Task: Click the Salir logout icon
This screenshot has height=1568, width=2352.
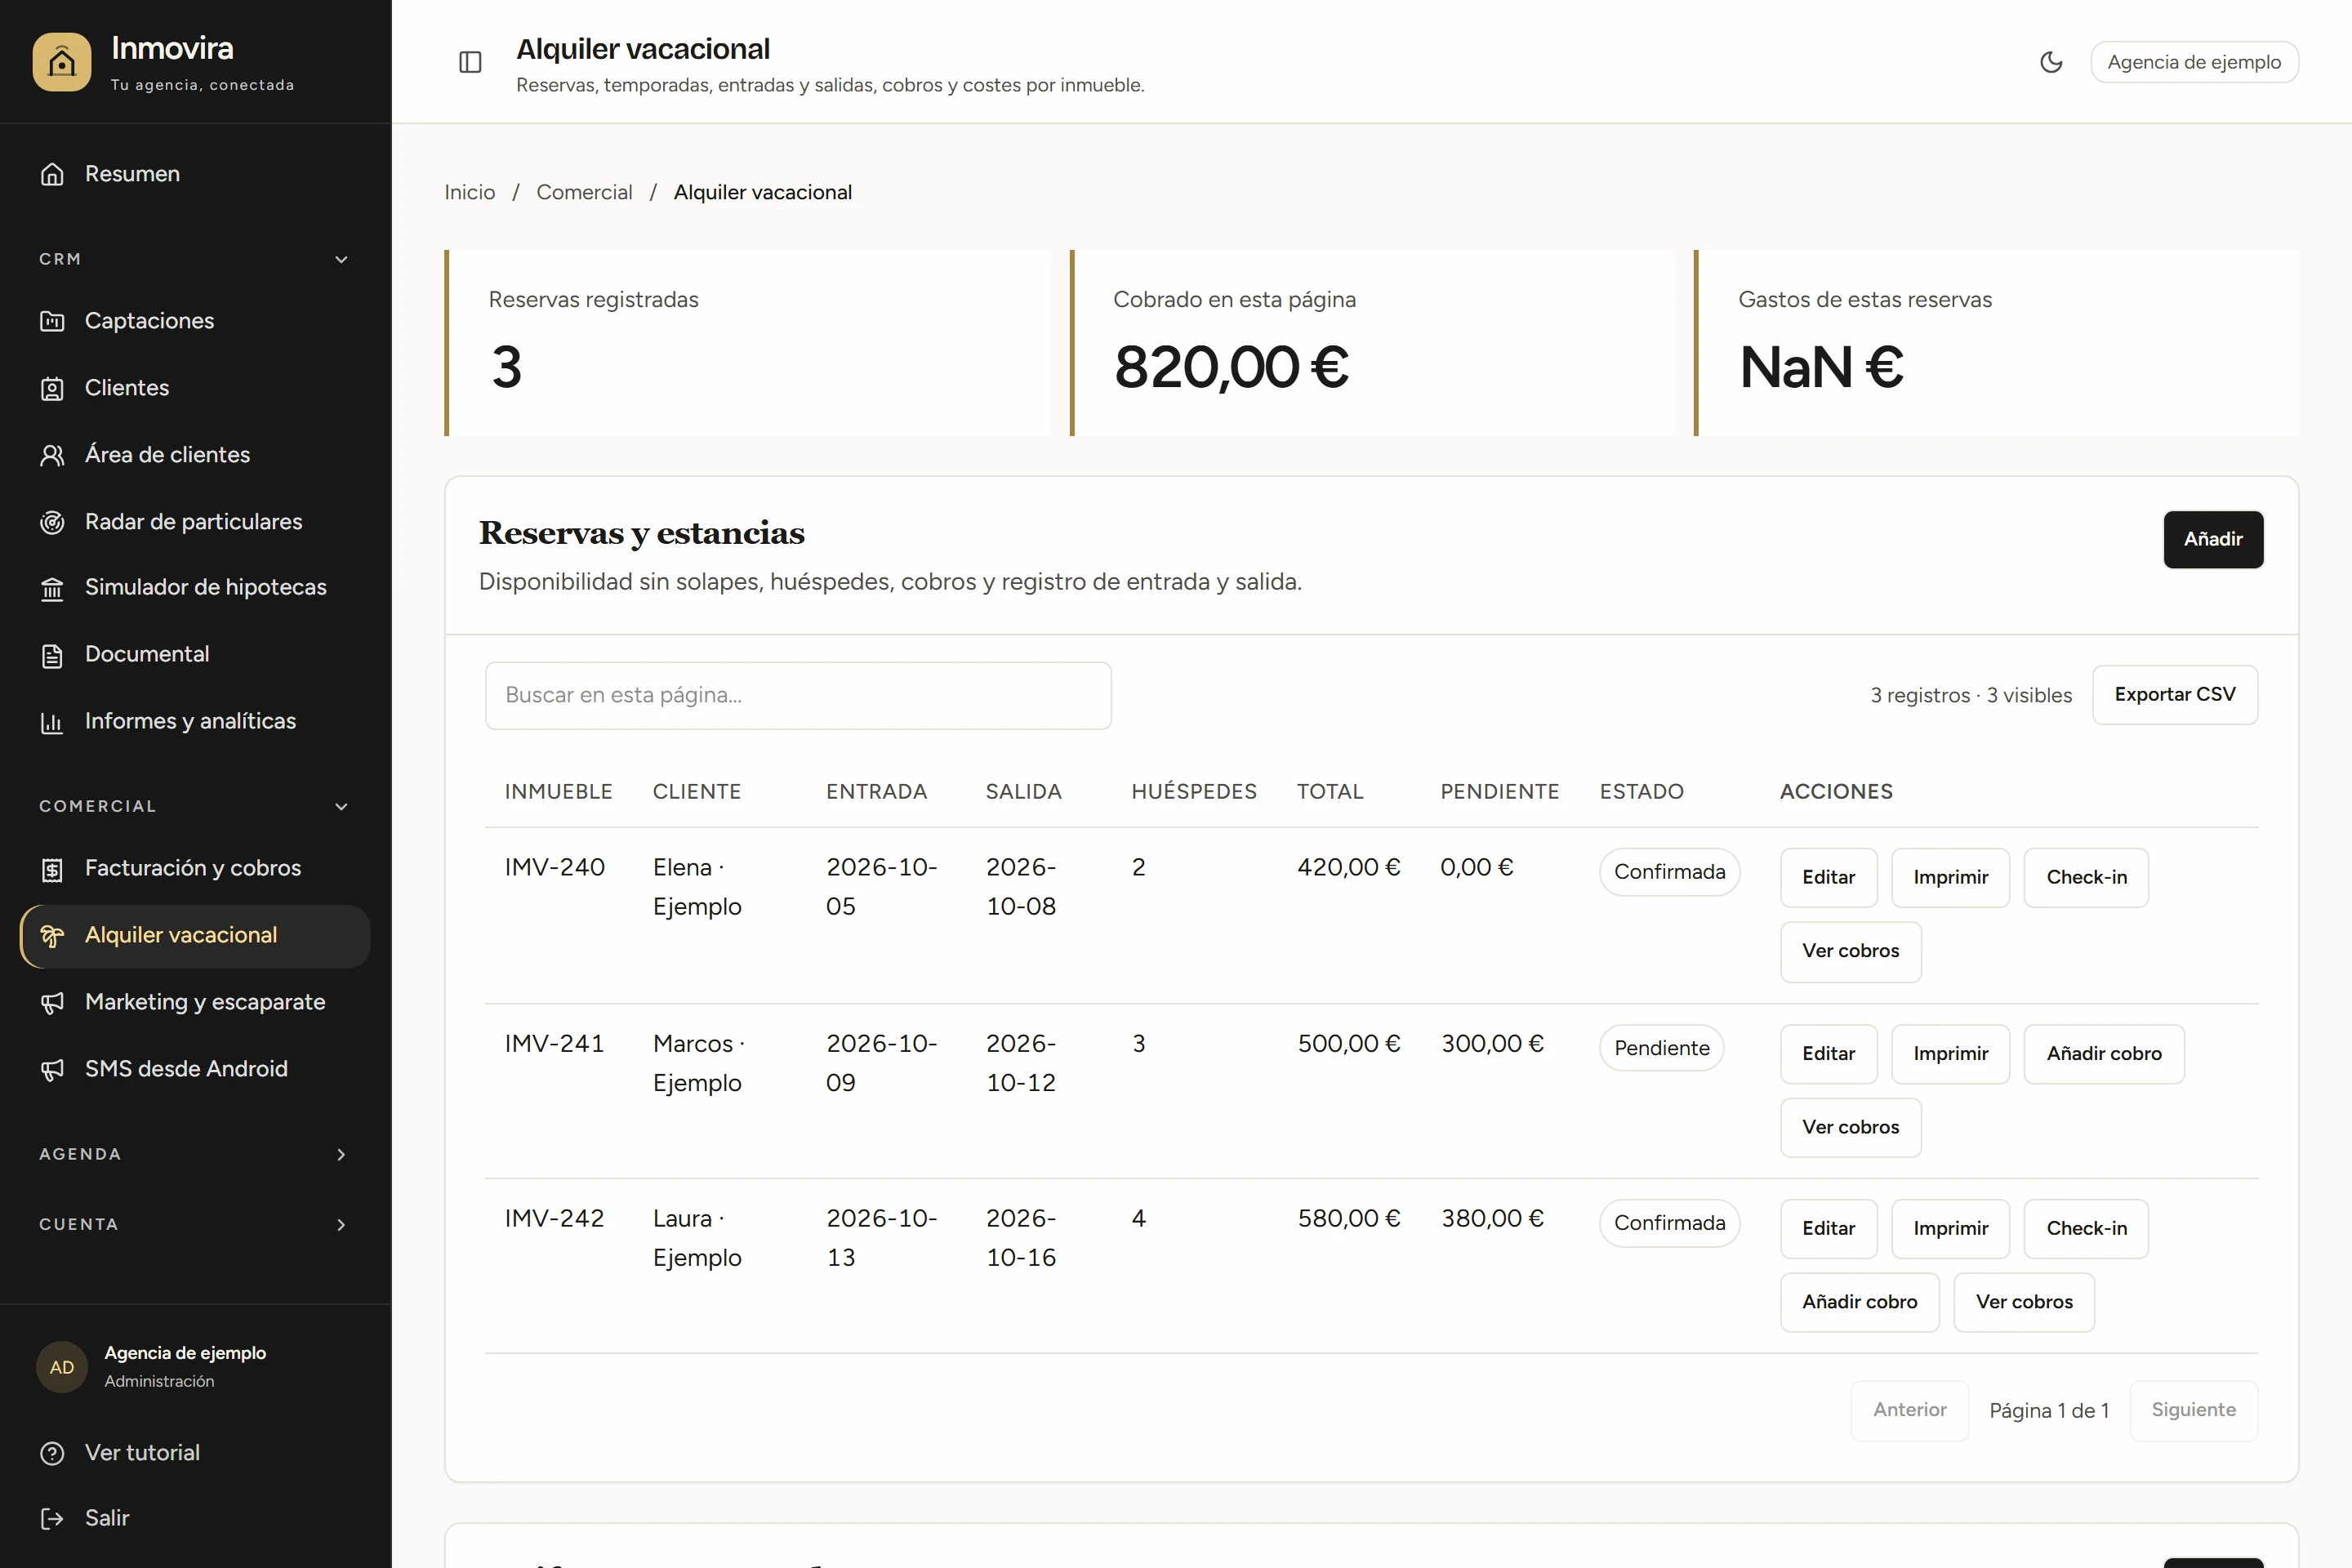Action: tap(52, 1519)
